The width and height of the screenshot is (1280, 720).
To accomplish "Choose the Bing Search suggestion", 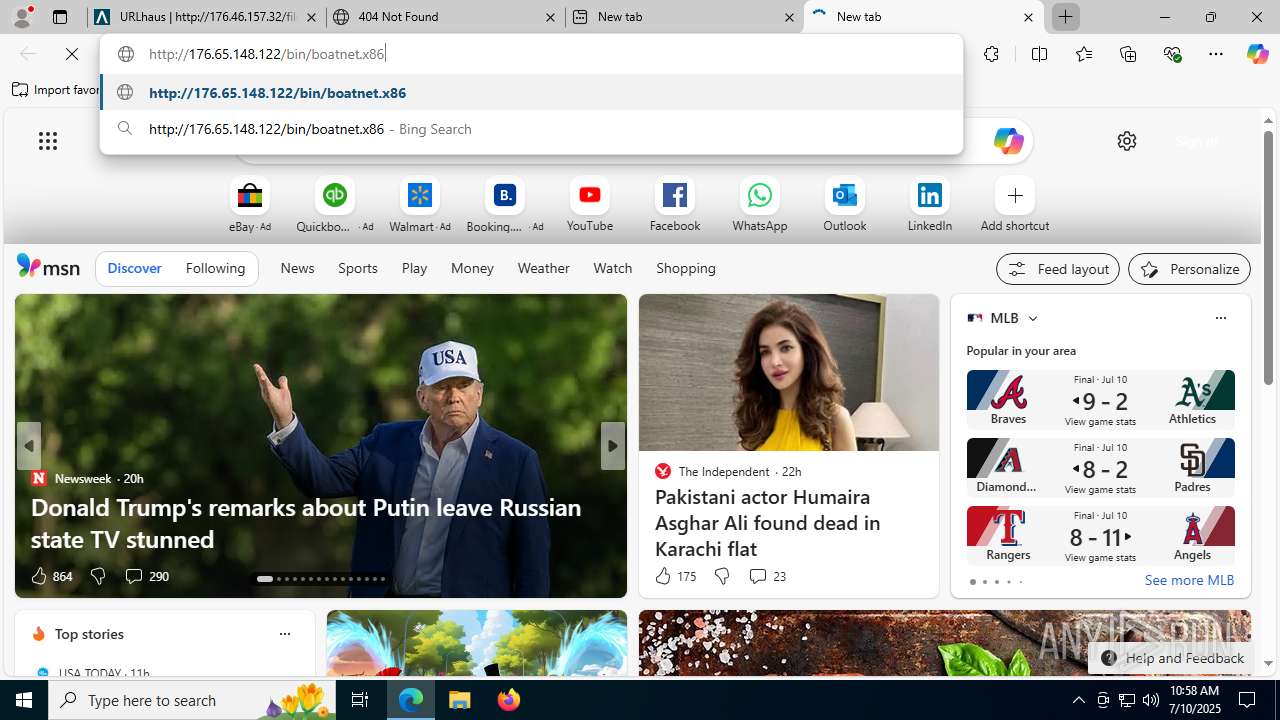I will 531,129.
